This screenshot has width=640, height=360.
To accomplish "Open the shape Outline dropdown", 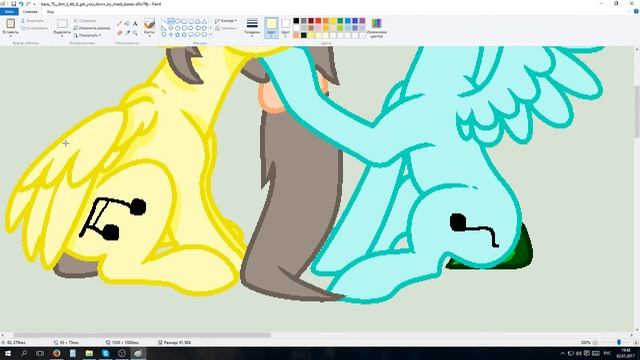I will 226,21.
